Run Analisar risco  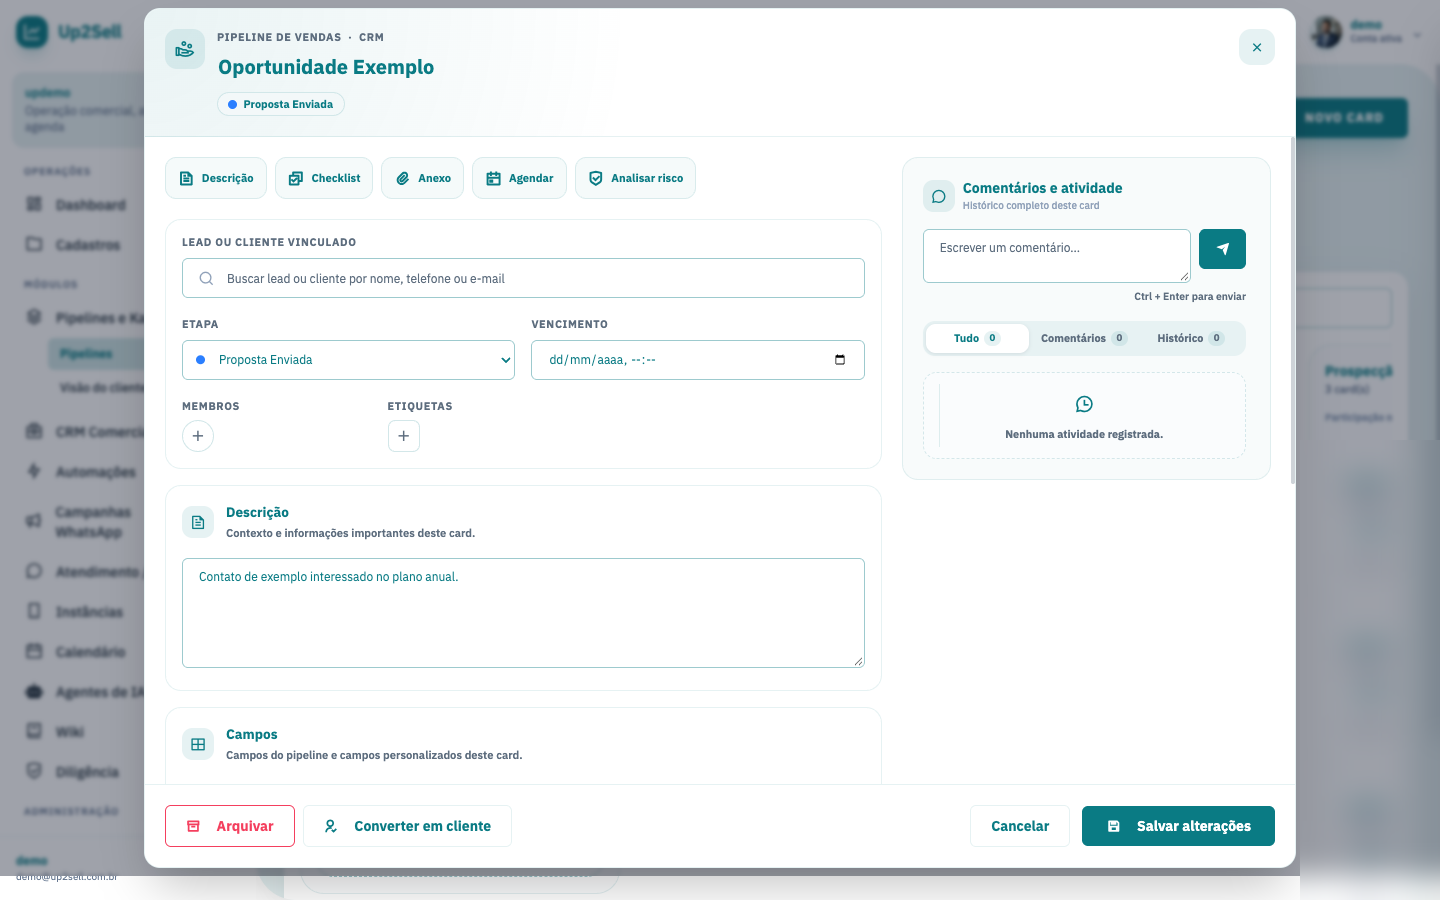click(635, 178)
